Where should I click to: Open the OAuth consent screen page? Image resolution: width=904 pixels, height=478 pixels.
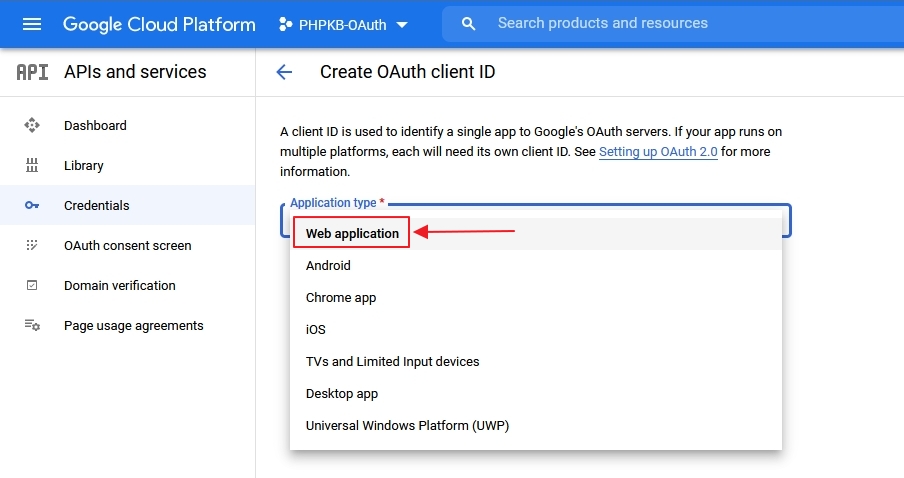click(127, 246)
